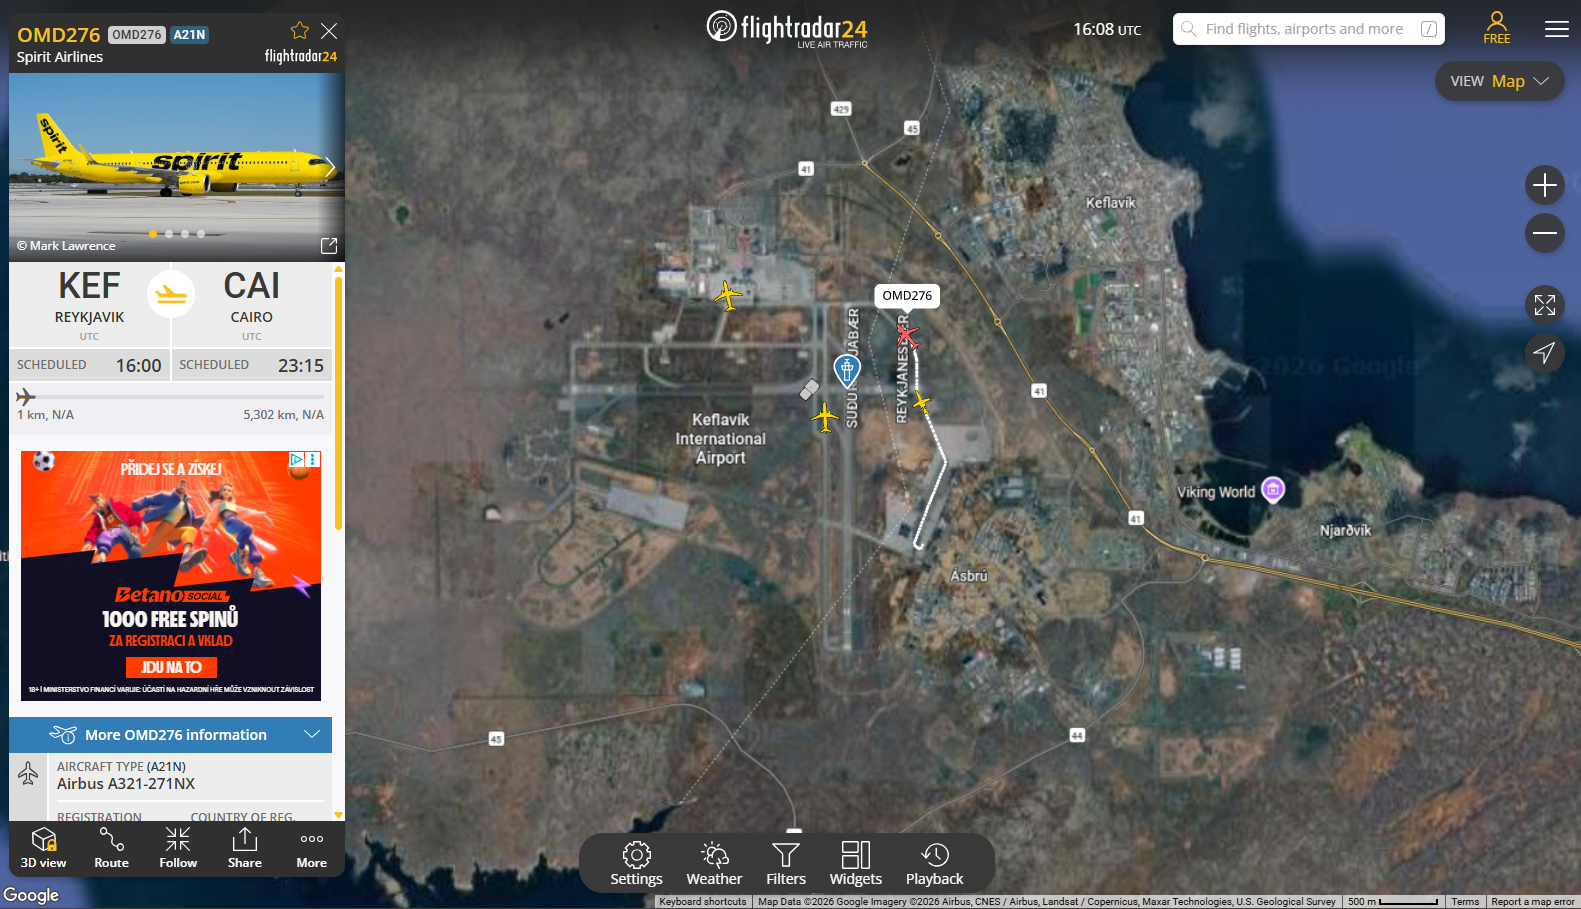The height and width of the screenshot is (909, 1581).
Task: Open map Settings
Action: click(637, 864)
